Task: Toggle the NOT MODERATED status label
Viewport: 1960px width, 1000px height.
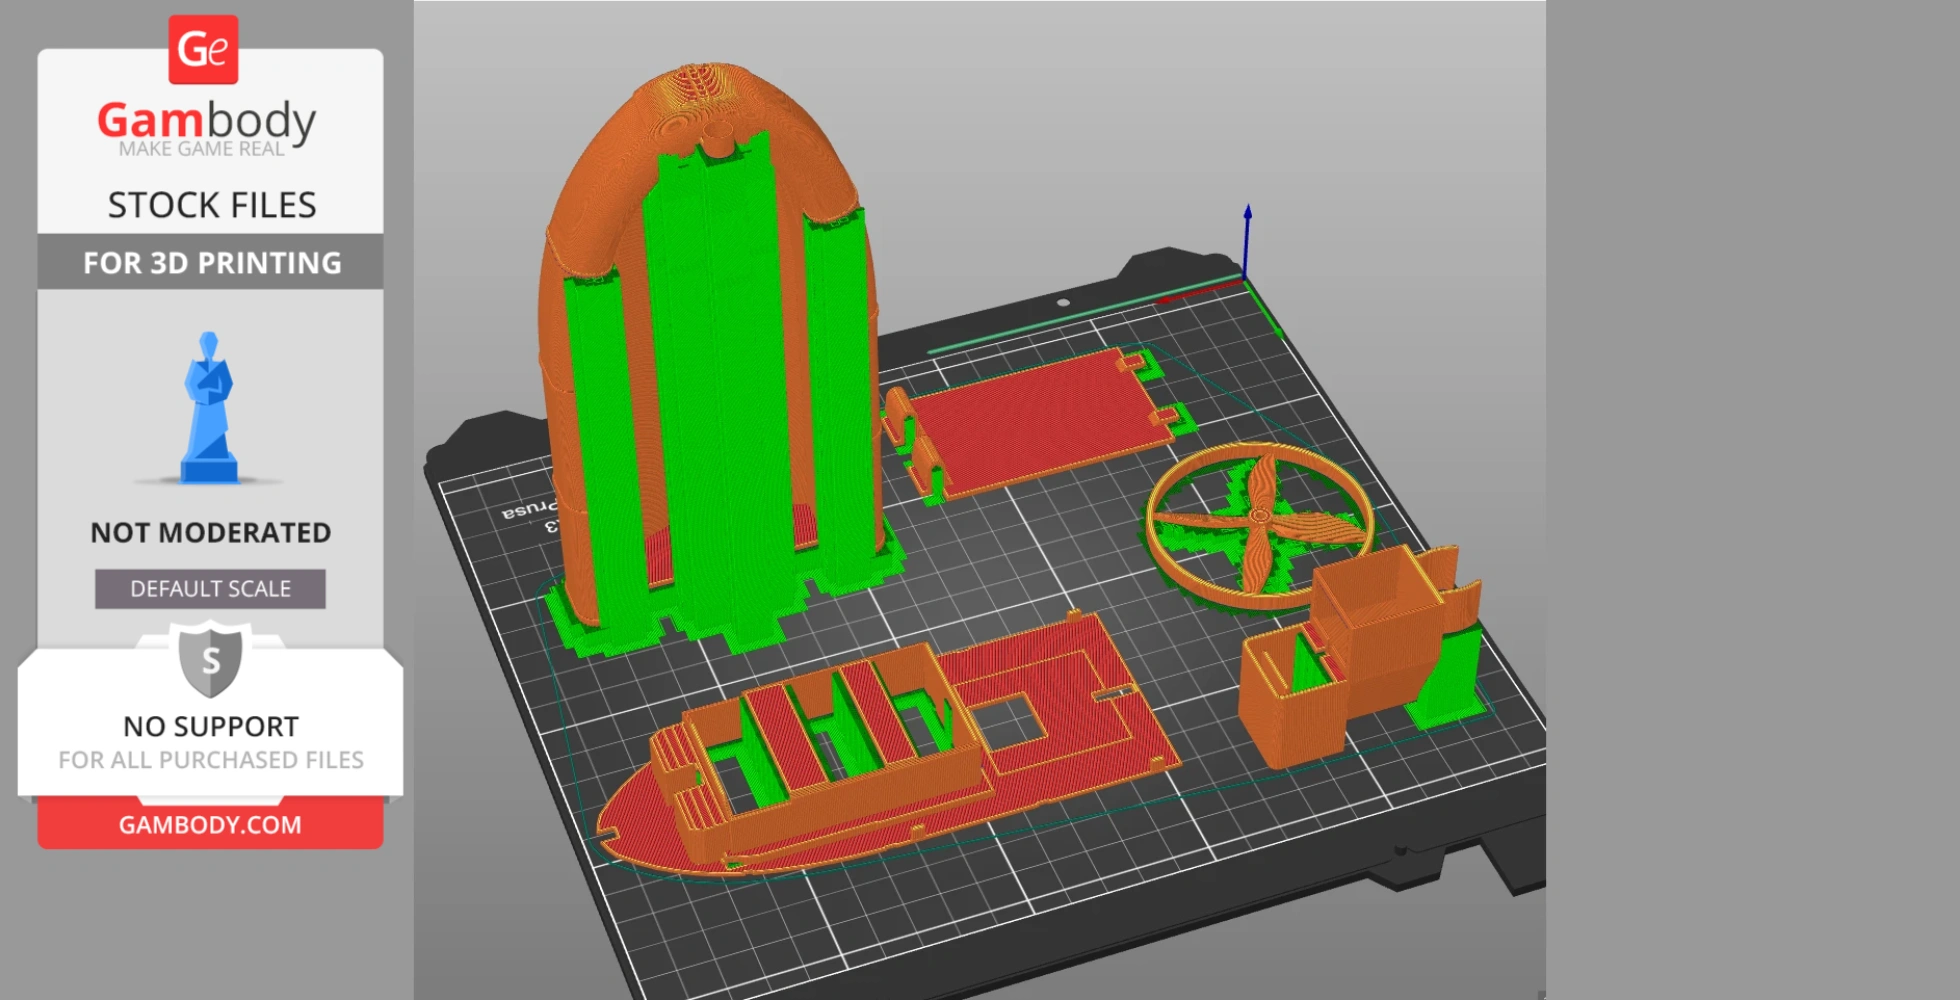Action: pos(210,532)
